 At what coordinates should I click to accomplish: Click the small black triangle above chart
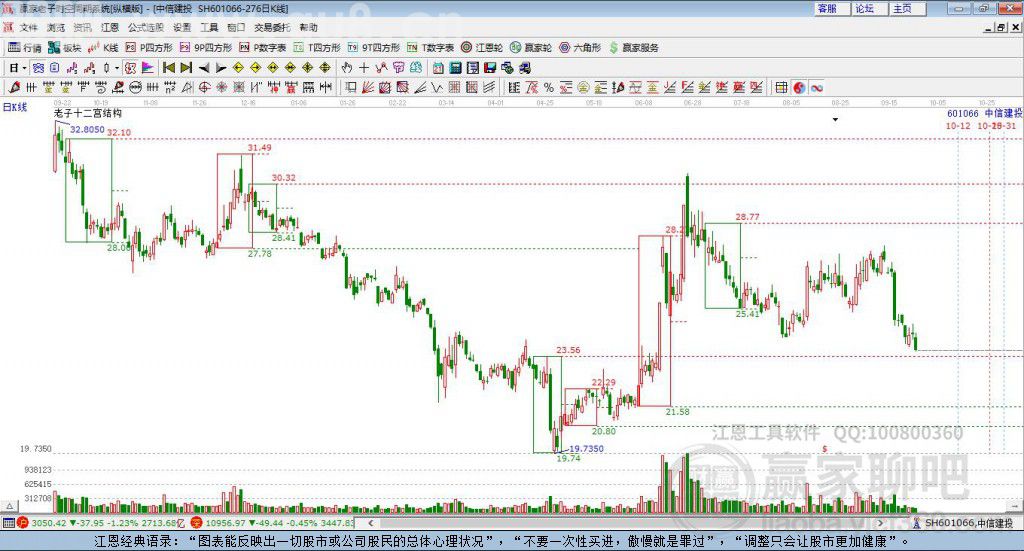tap(835, 119)
